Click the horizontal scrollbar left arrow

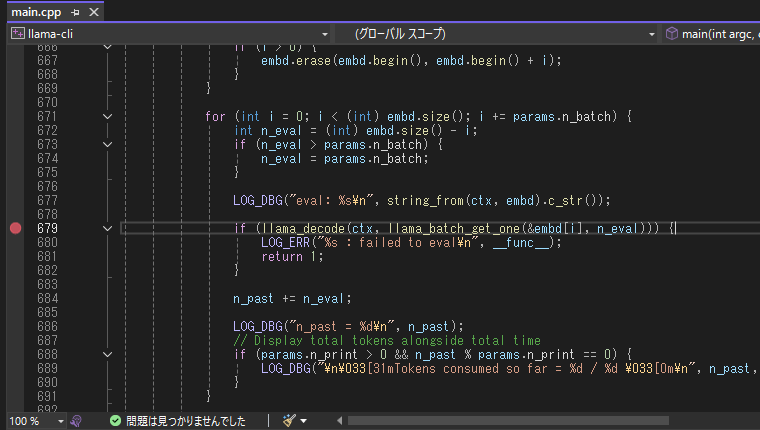click(339, 421)
